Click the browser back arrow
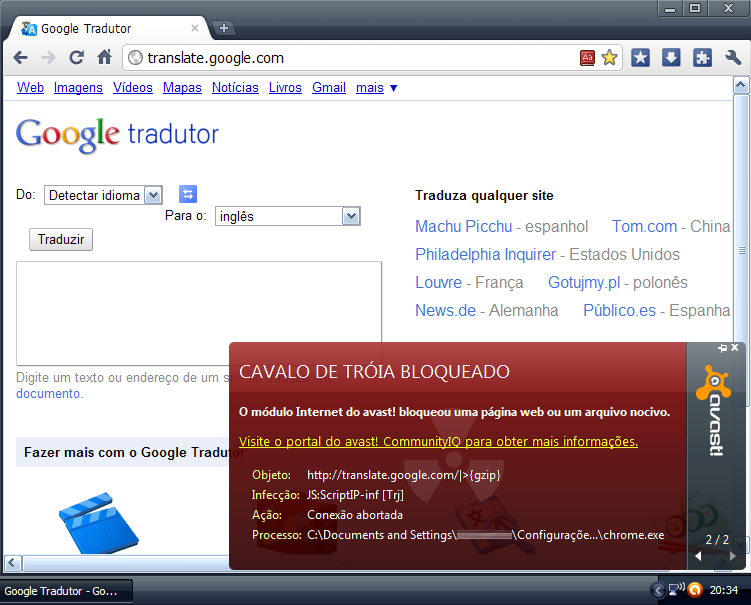 coord(20,58)
